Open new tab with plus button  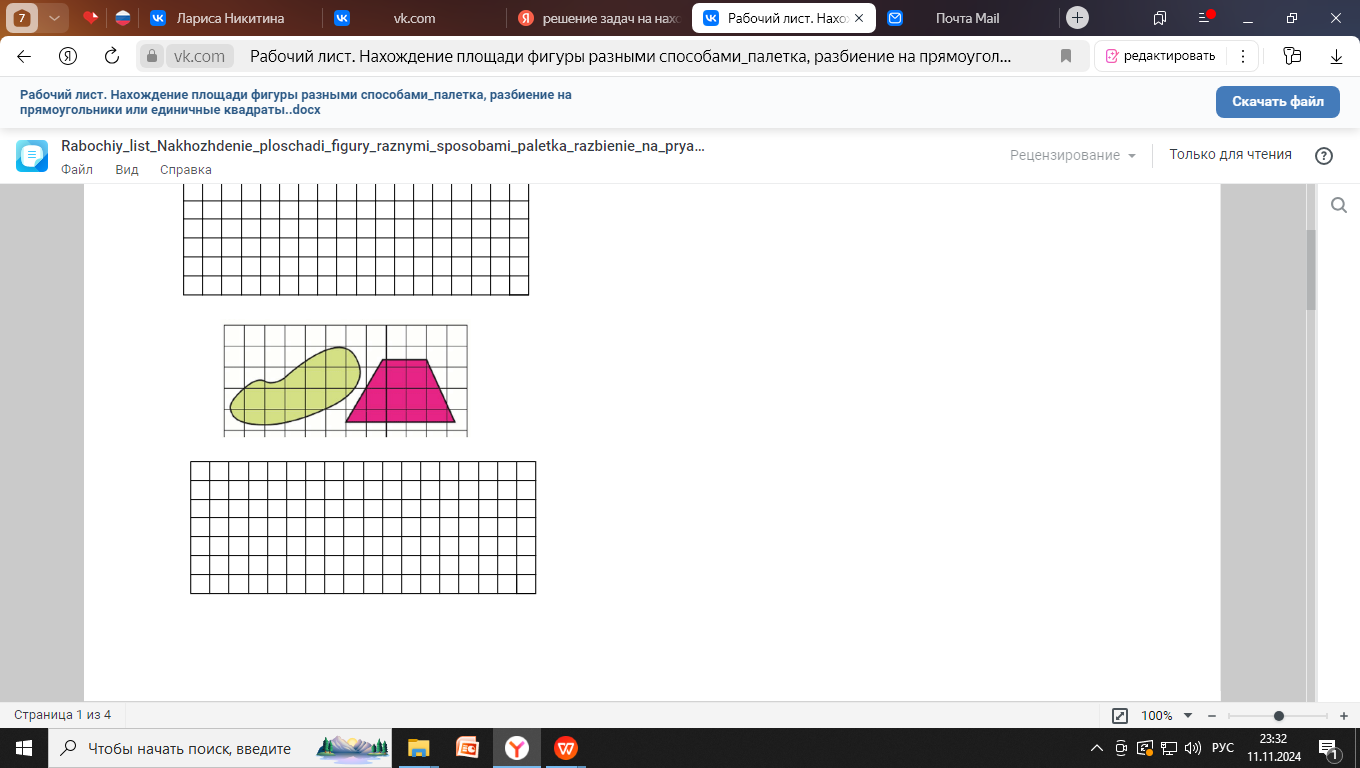pyautogui.click(x=1077, y=18)
